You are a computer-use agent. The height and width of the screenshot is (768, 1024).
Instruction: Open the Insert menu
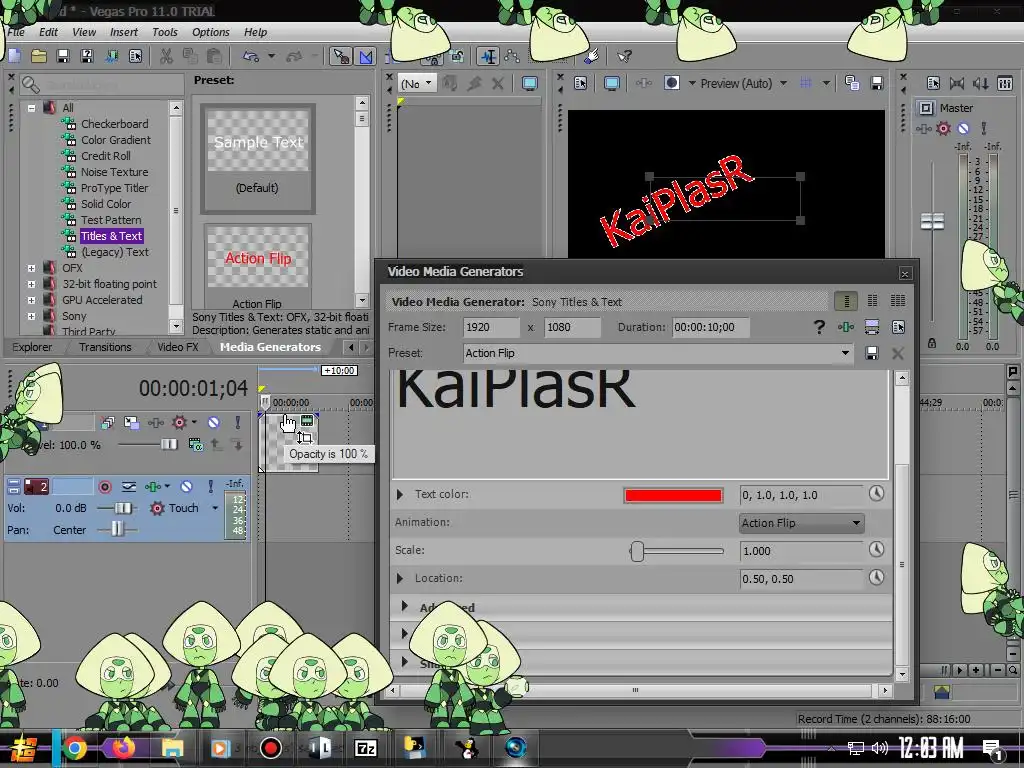[x=123, y=32]
